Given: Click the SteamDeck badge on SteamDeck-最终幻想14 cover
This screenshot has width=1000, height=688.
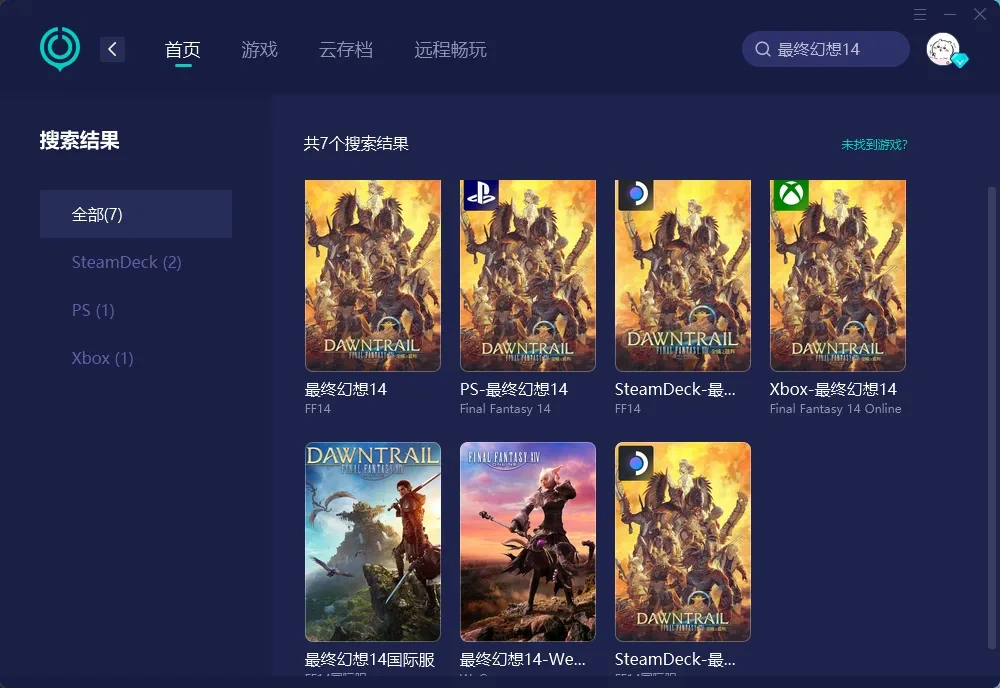Looking at the screenshot, I should (x=637, y=194).
